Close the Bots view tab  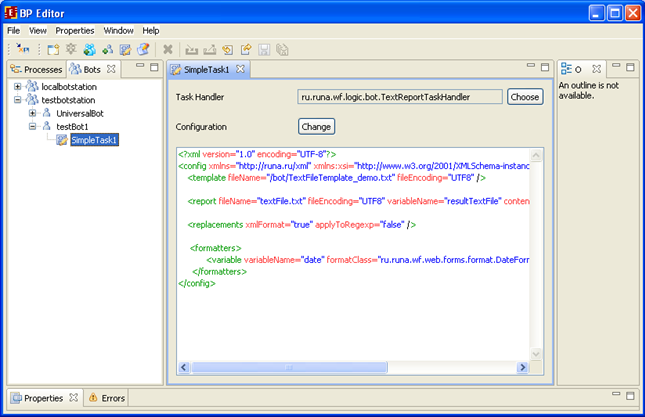point(111,69)
